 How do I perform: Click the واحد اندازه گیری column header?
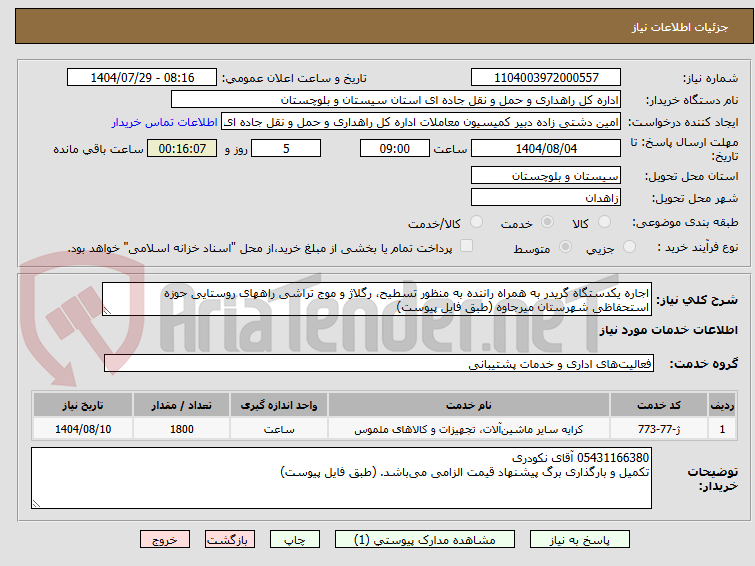point(279,405)
